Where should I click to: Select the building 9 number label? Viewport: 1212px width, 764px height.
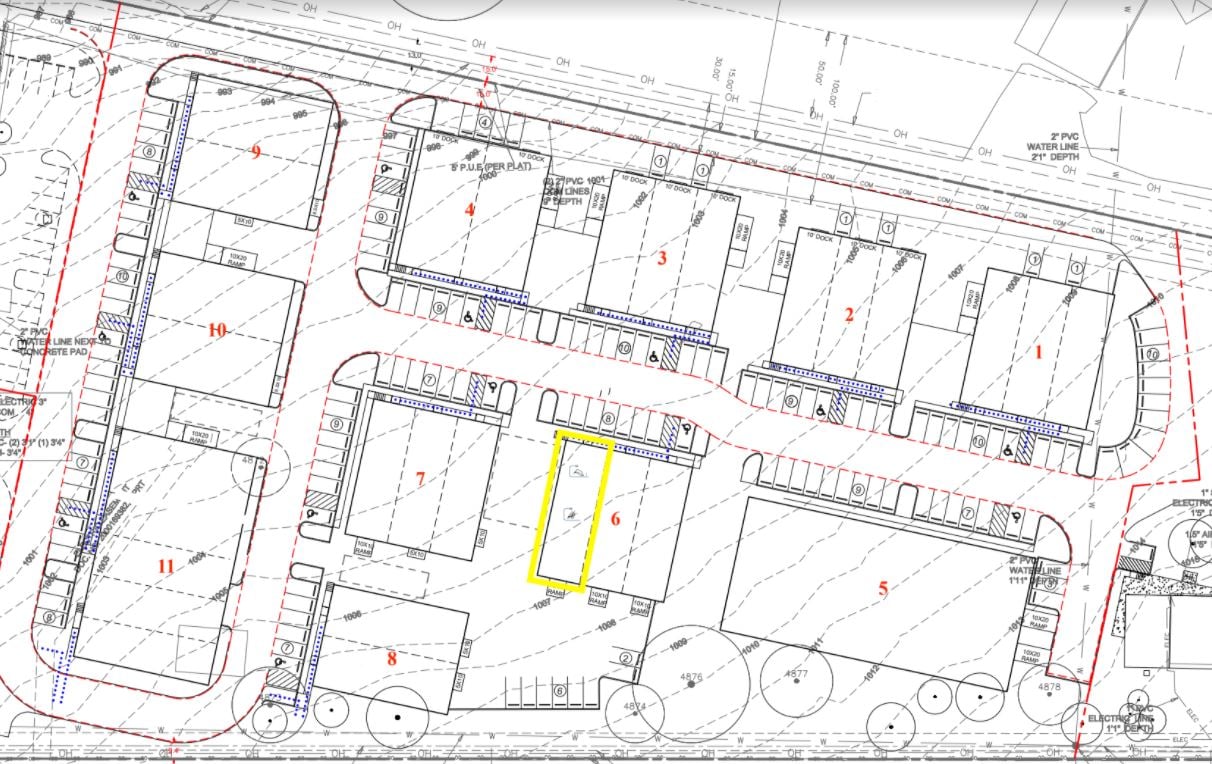click(256, 152)
